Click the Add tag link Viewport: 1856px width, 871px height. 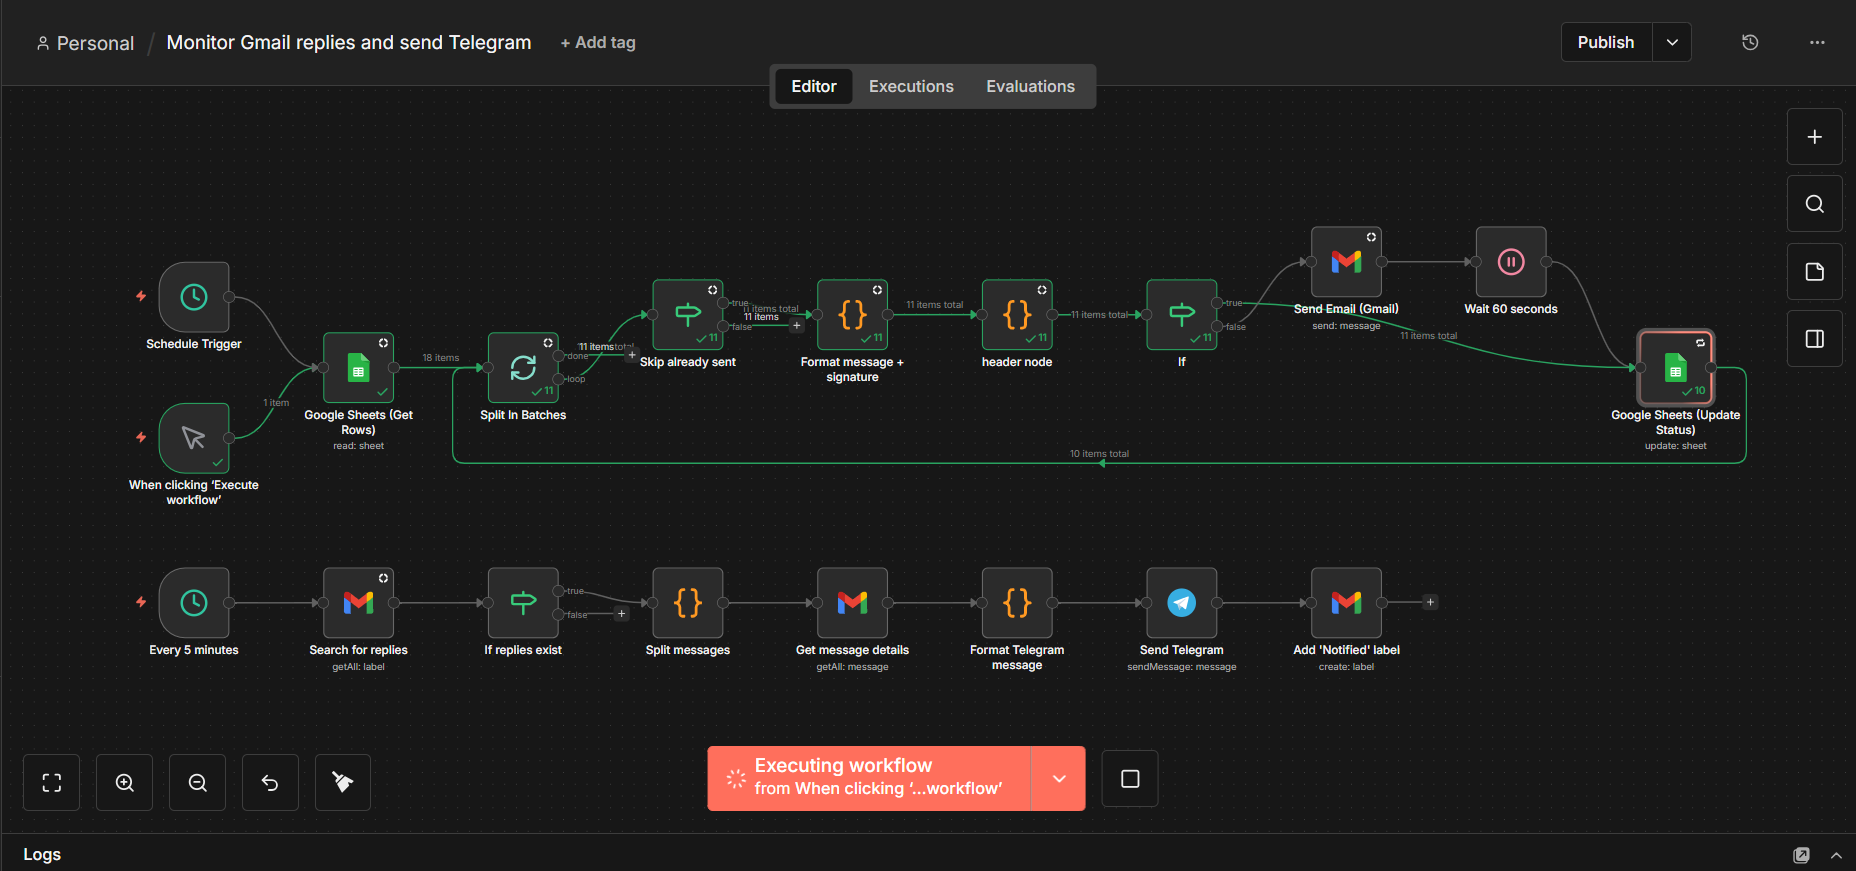[598, 42]
